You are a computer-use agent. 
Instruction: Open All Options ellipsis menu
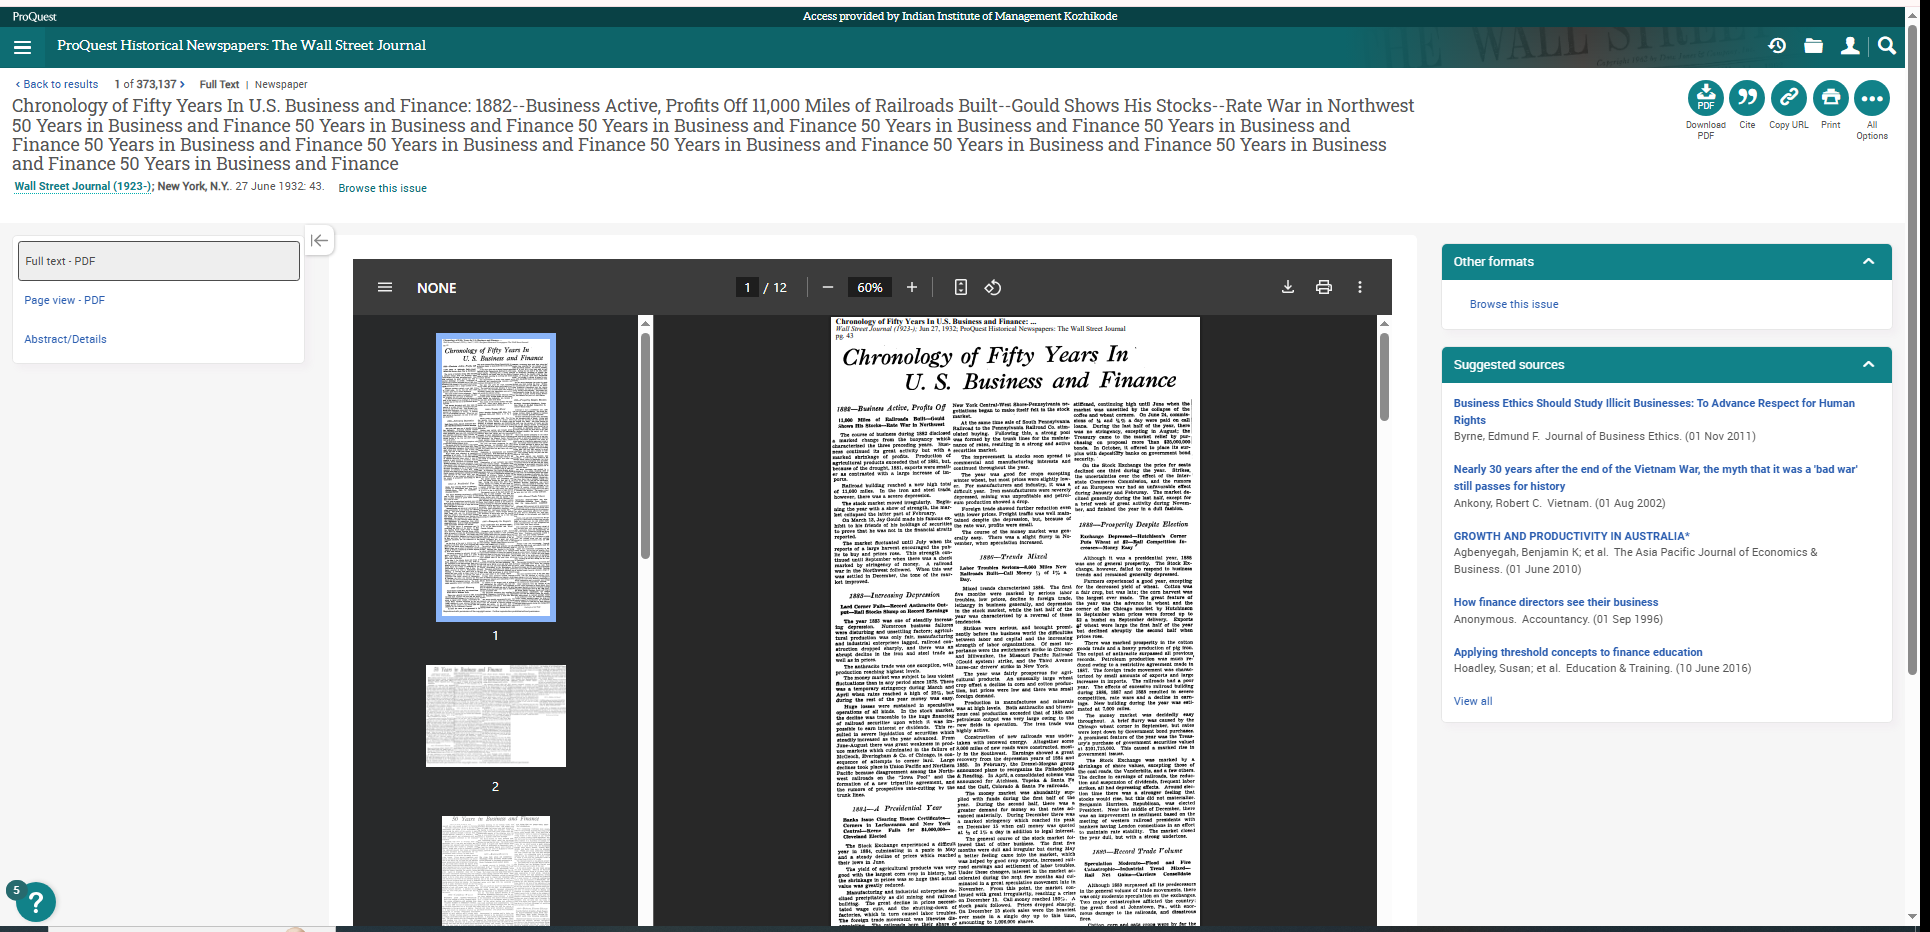[x=1872, y=98]
